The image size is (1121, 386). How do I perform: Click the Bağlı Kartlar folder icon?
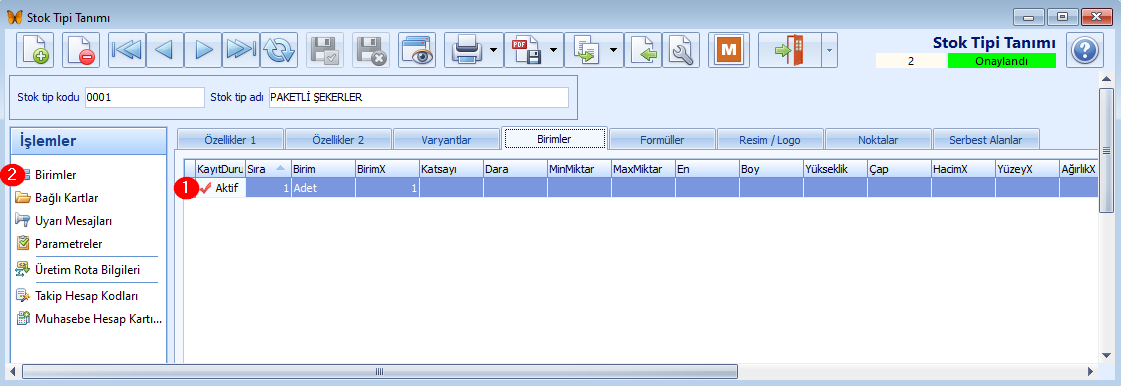tap(22, 198)
